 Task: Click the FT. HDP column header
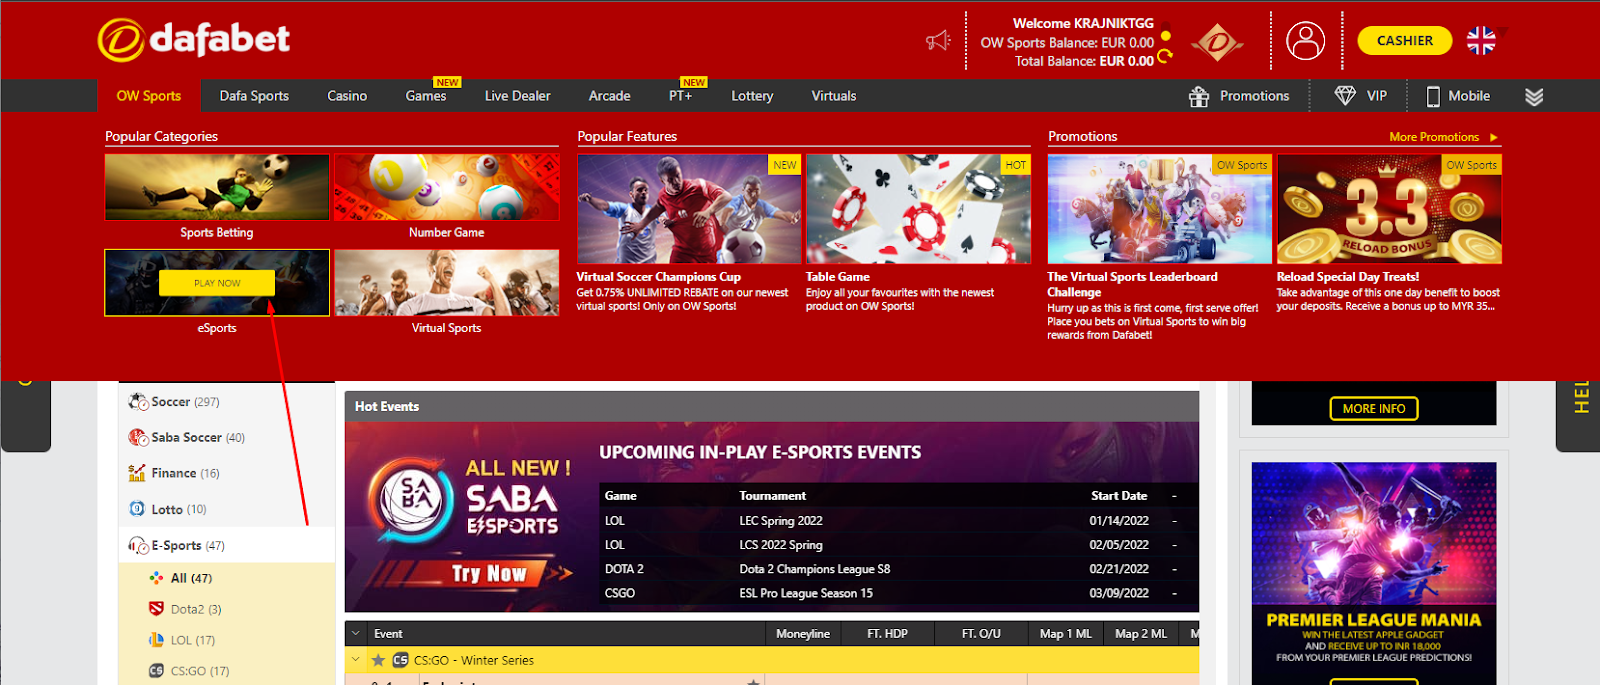pos(887,633)
